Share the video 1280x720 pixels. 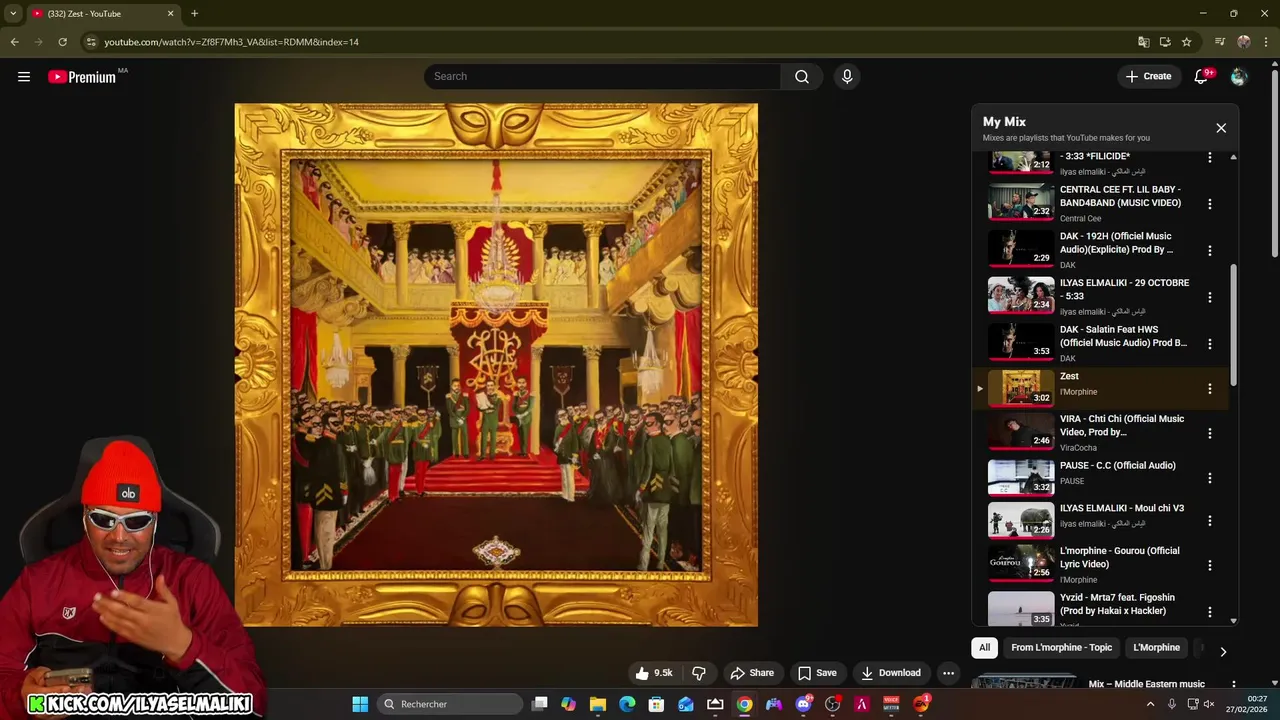[x=752, y=673]
